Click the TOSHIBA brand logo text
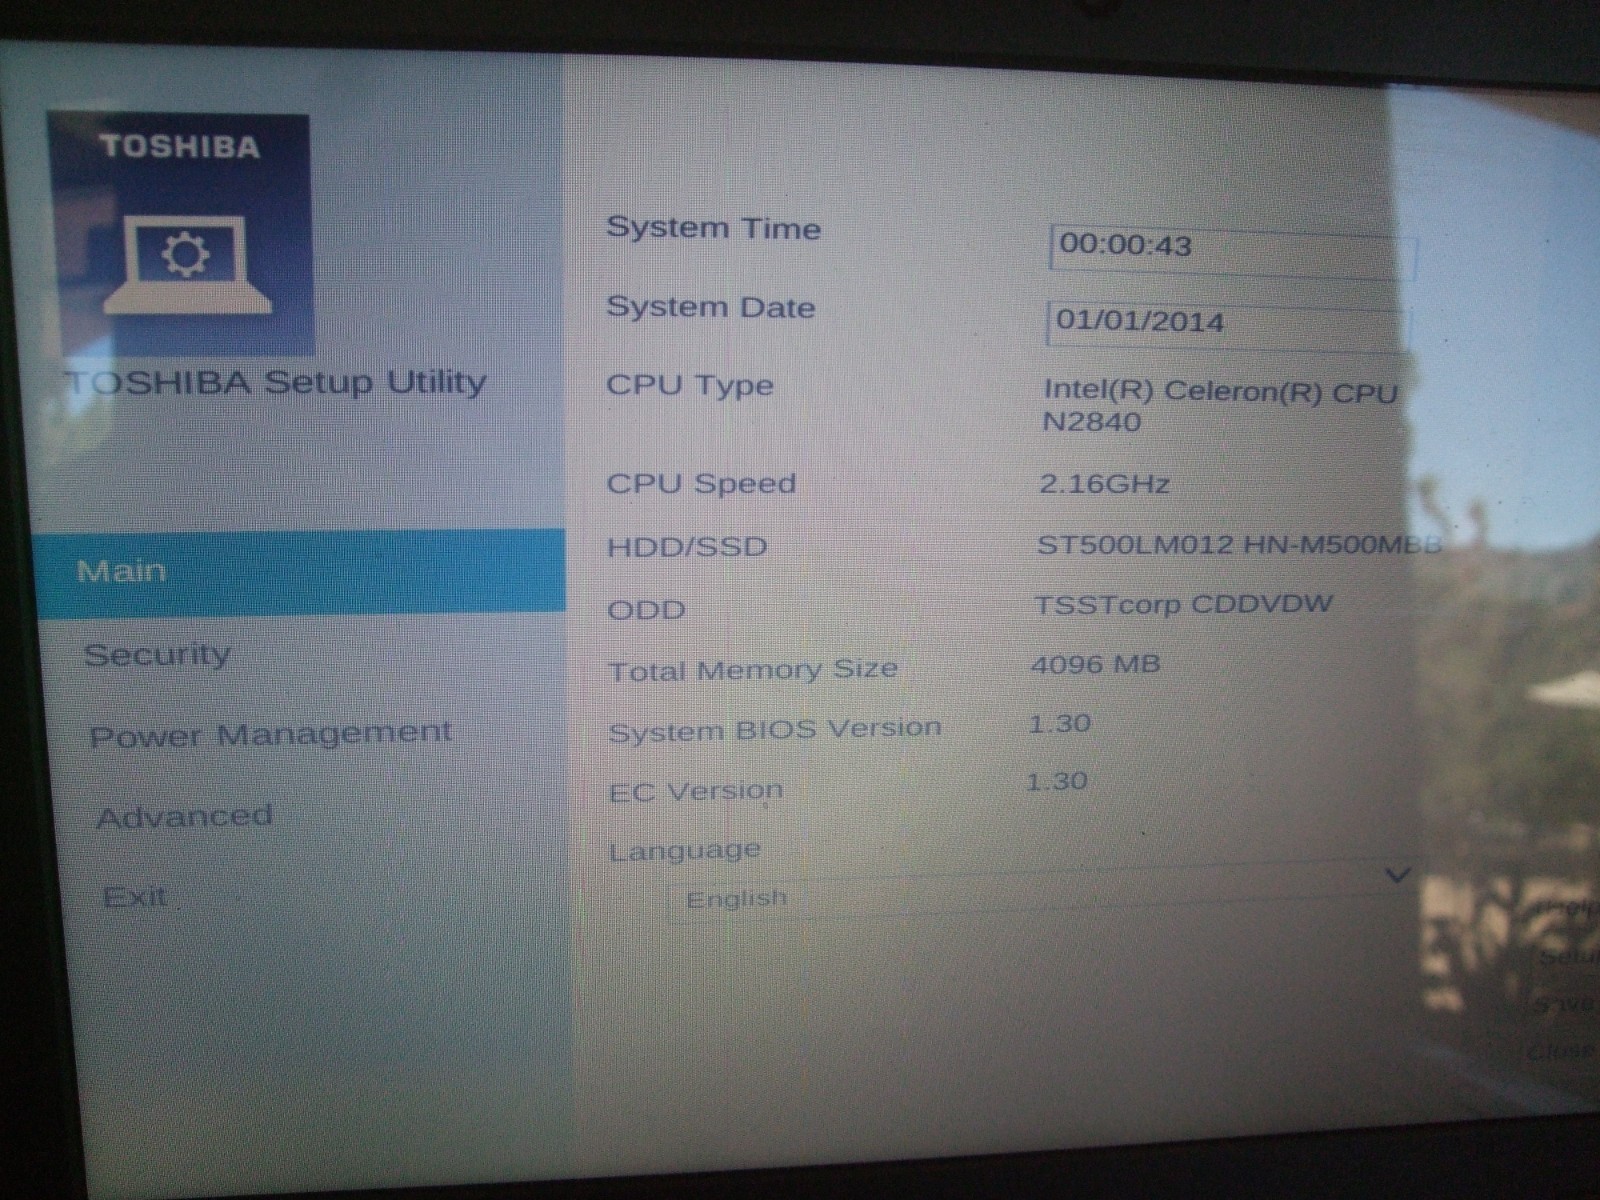Screen dimensions: 1600x1200 [180, 147]
